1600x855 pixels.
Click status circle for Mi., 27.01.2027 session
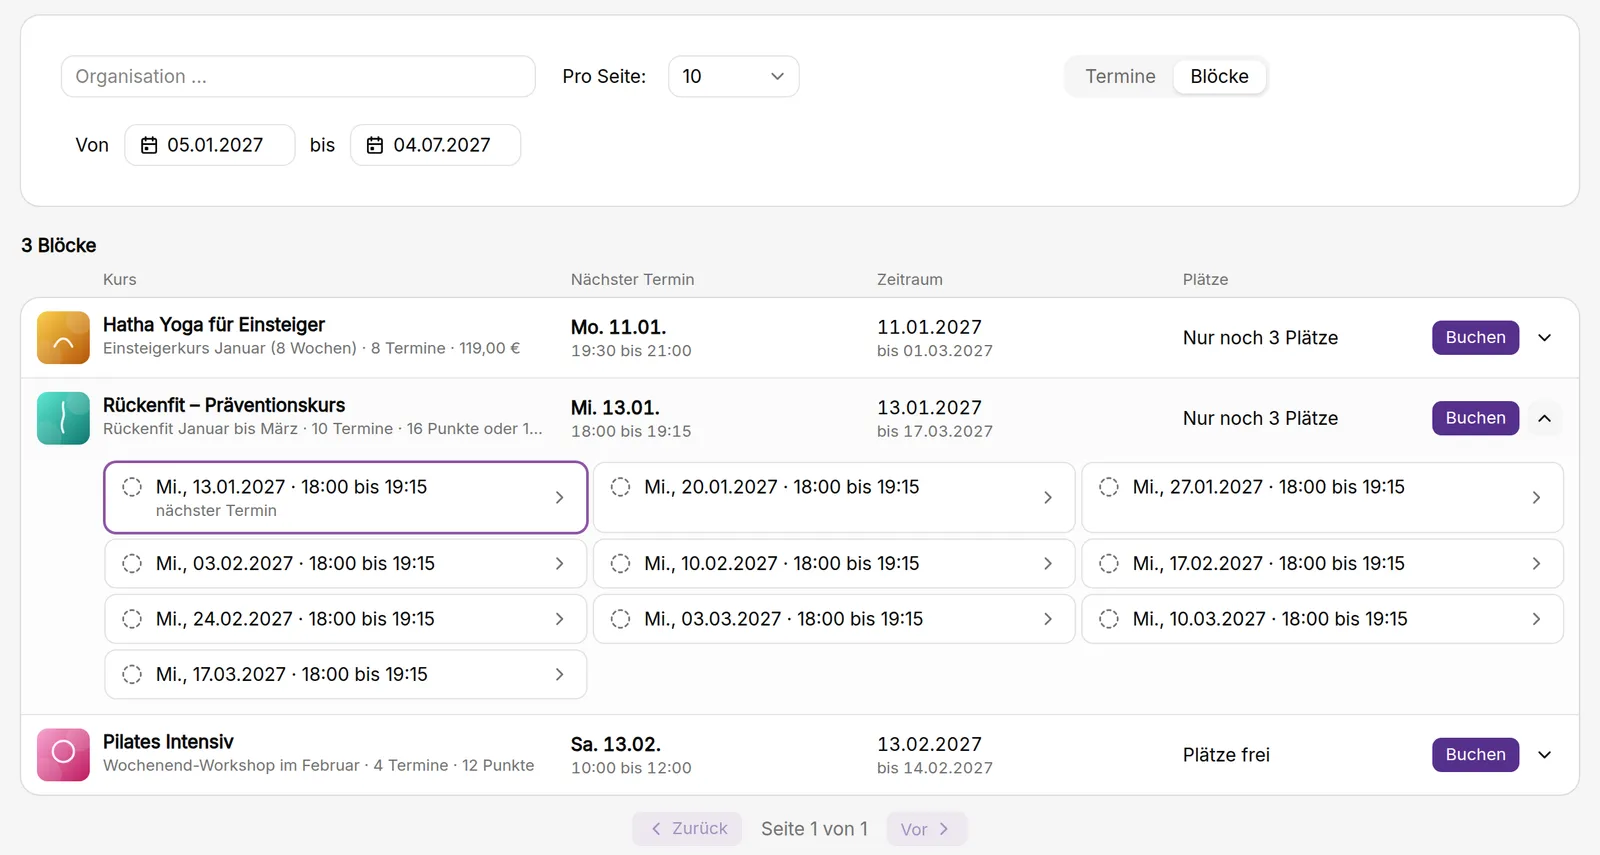(x=1109, y=487)
